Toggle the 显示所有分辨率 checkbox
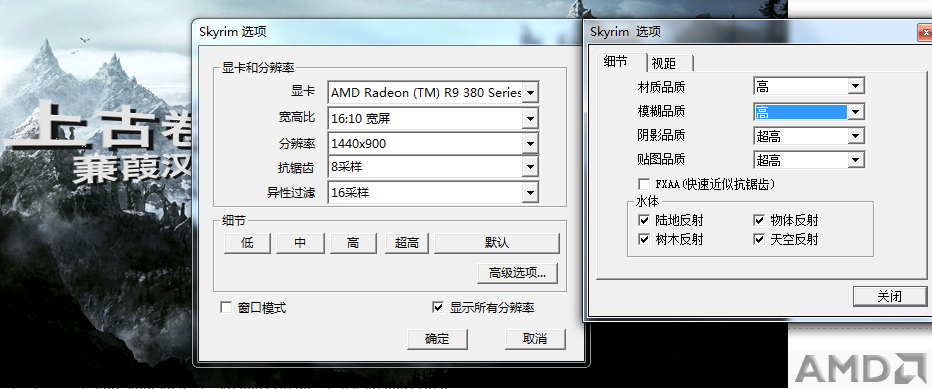932x389 pixels. coord(438,308)
